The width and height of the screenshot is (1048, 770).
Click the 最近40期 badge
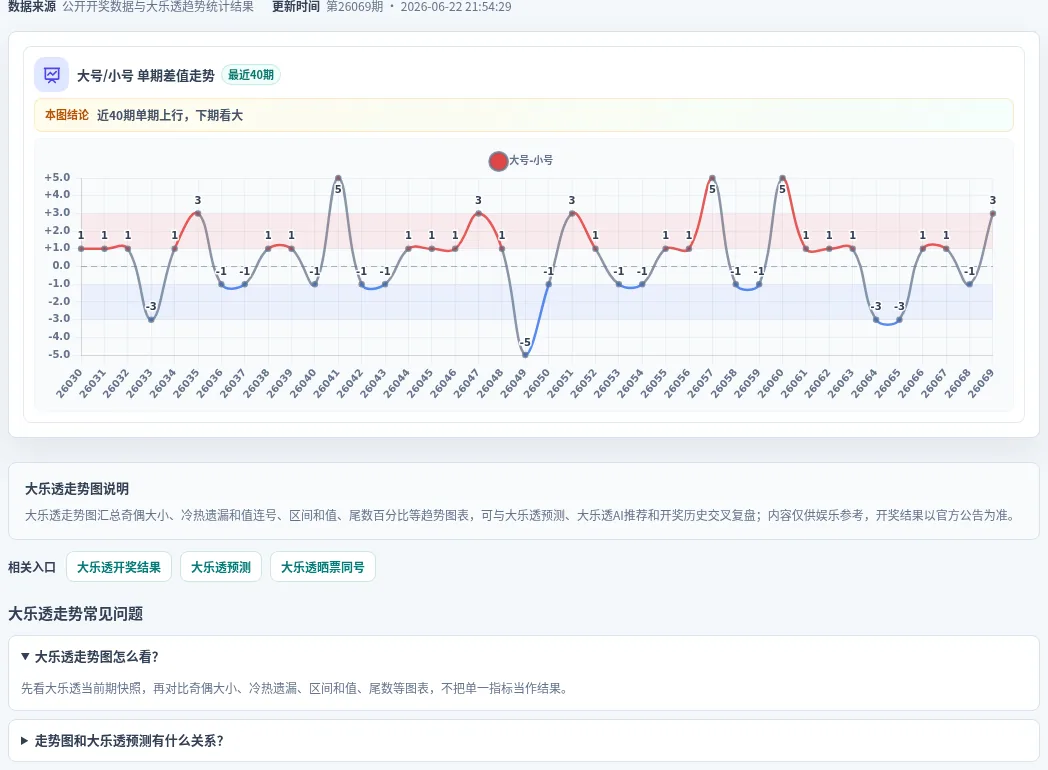[251, 75]
